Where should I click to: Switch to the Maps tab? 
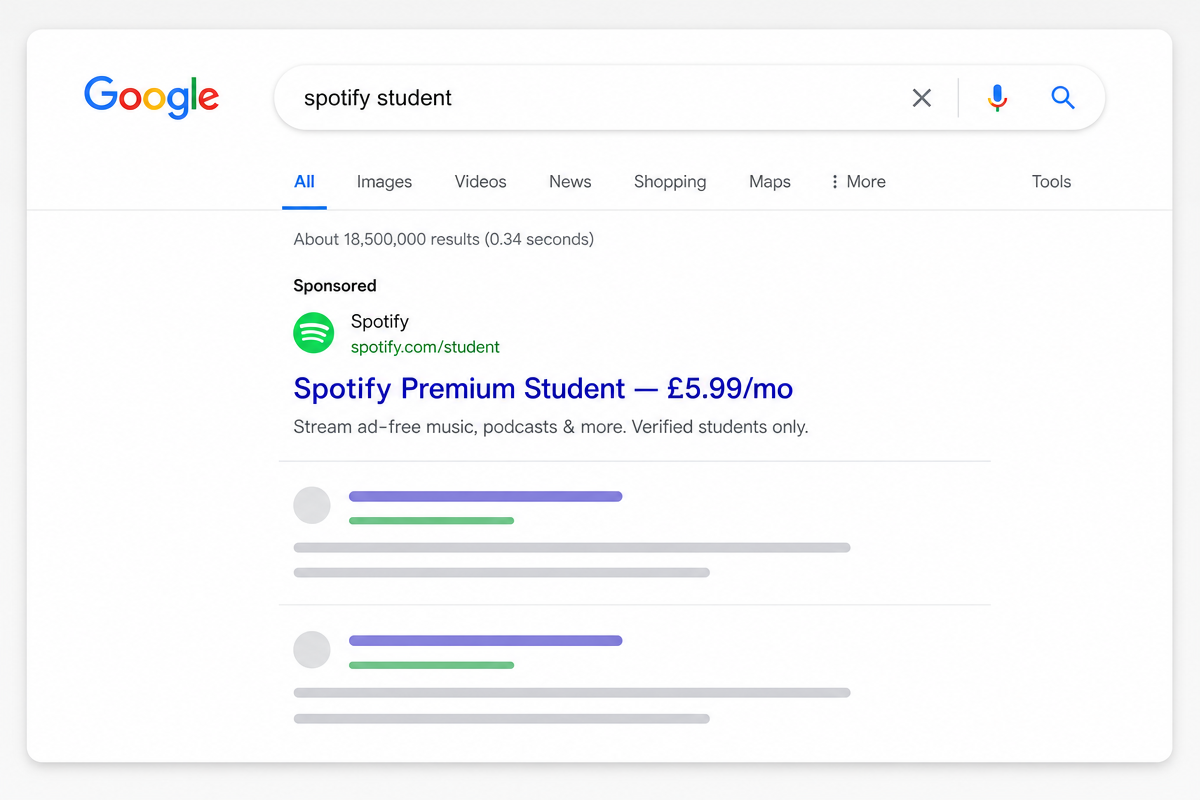pos(770,182)
